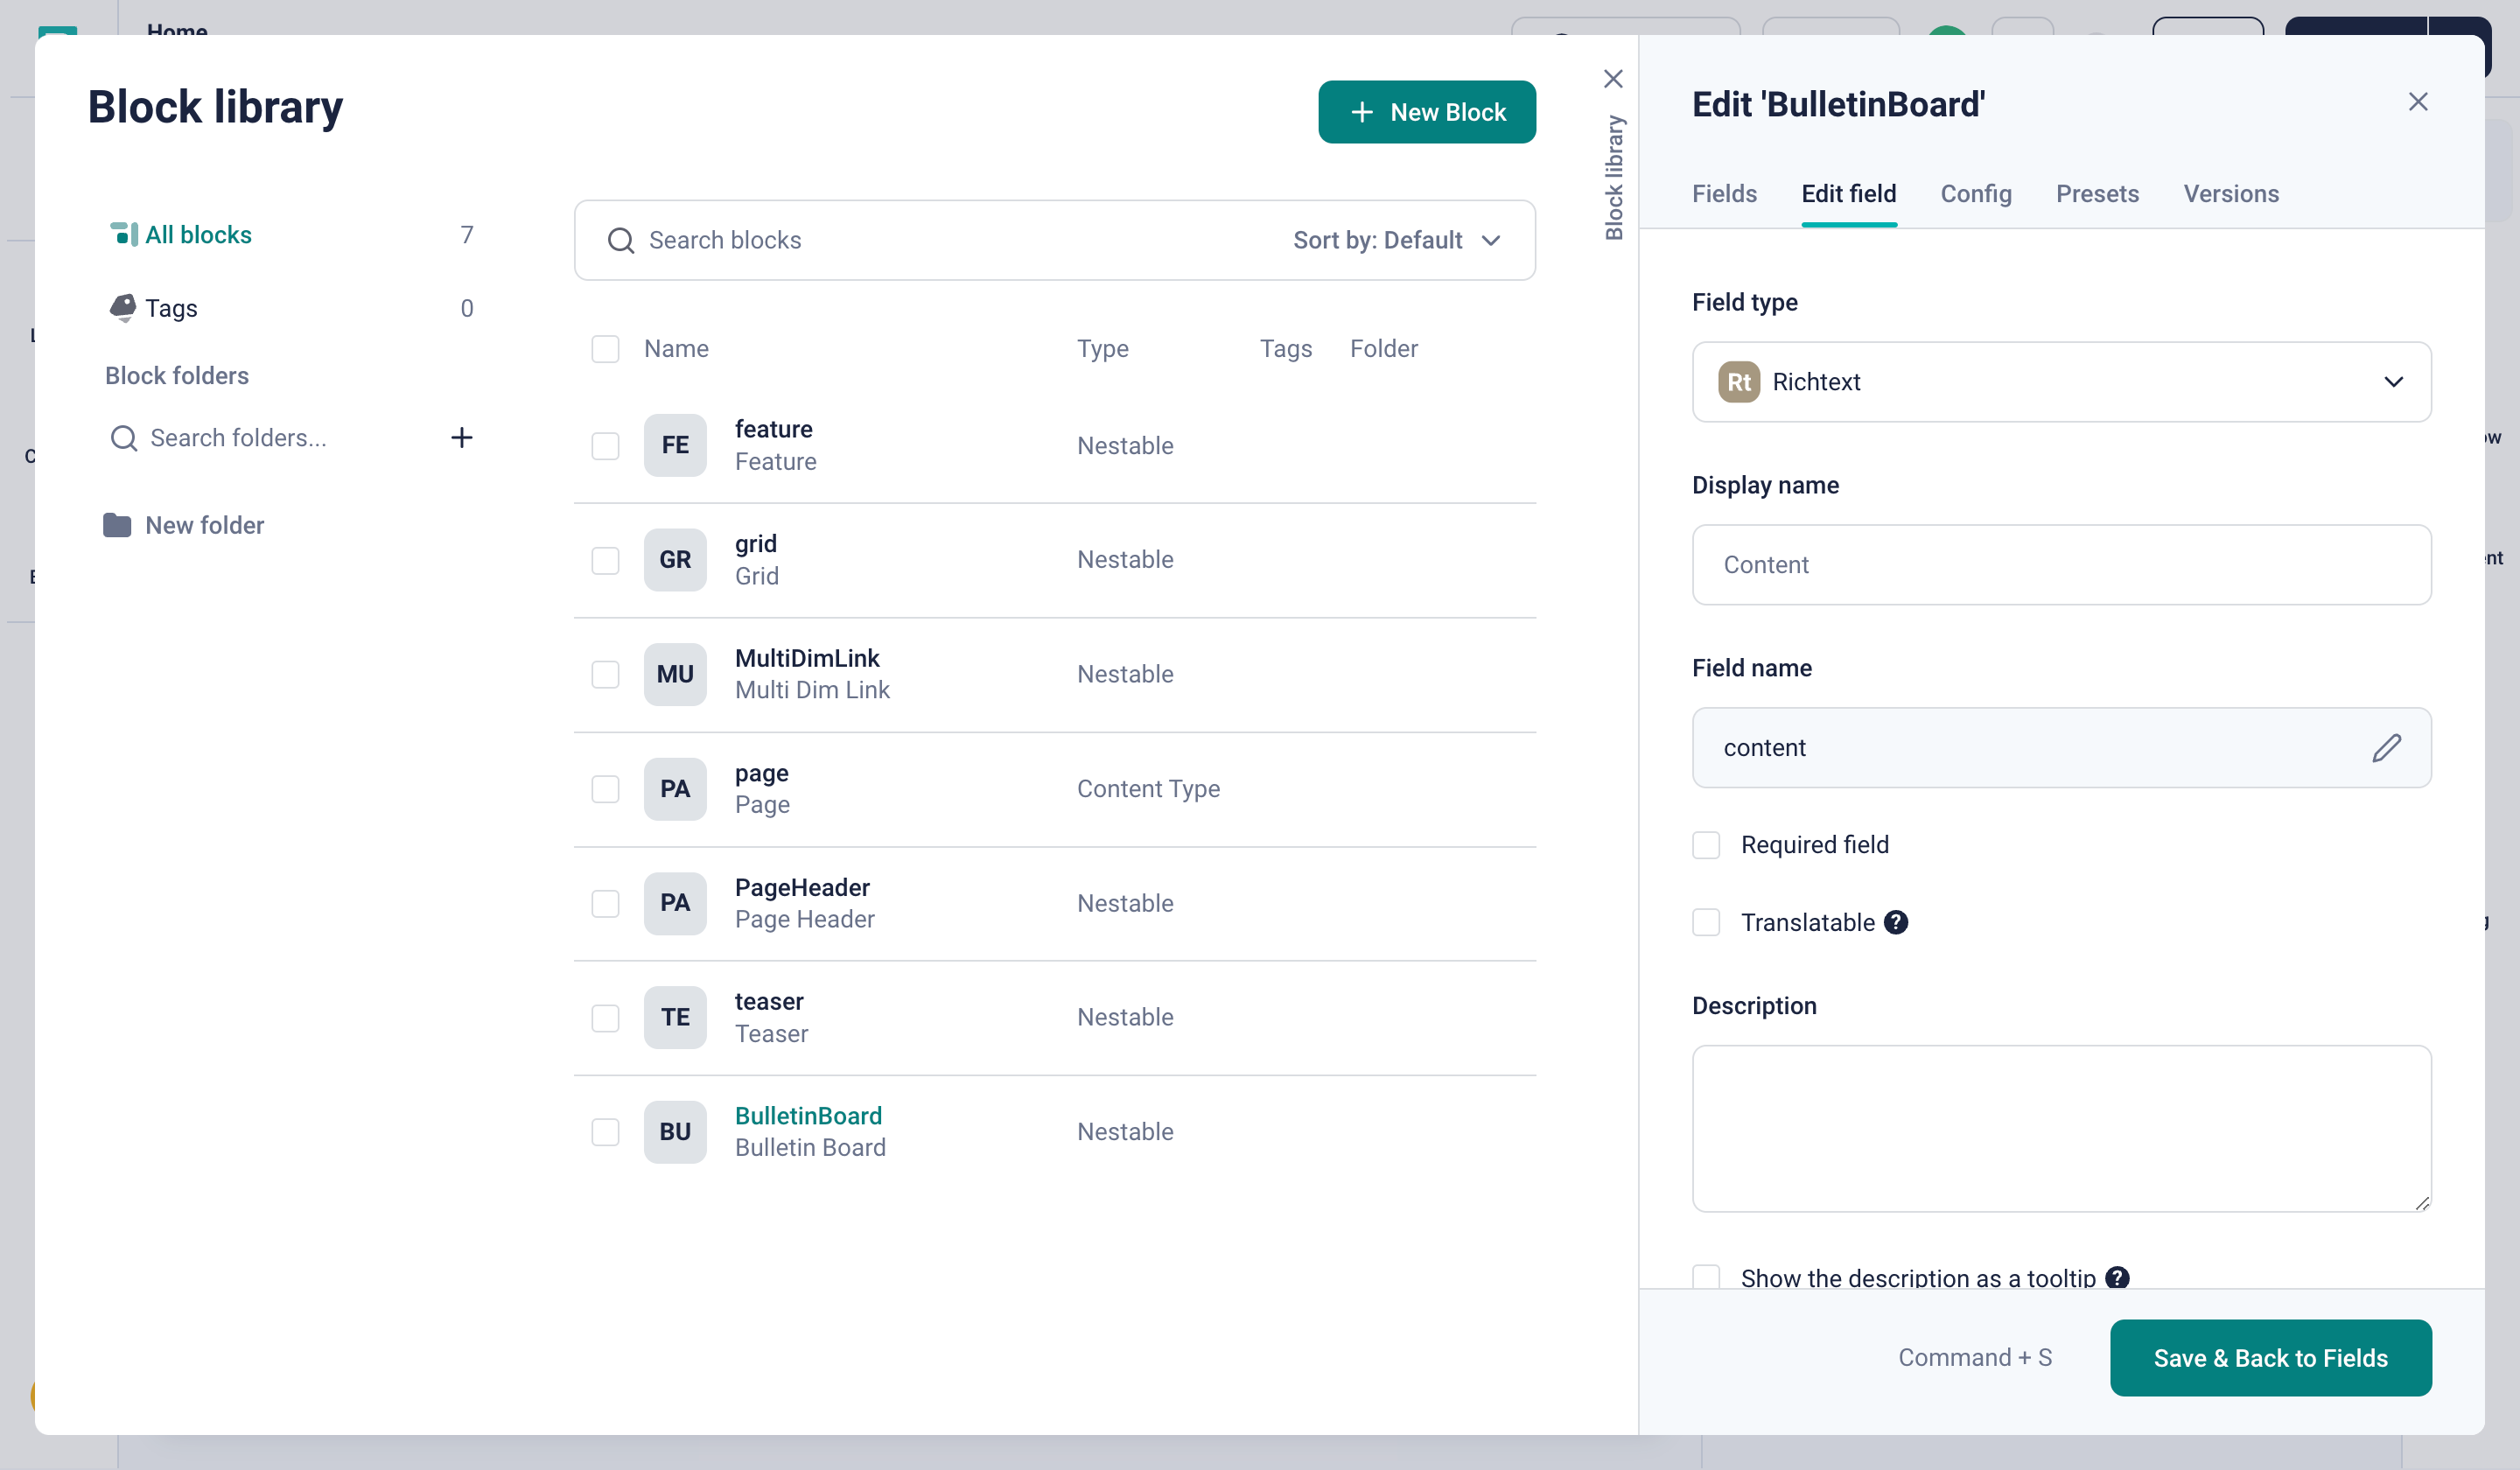Viewport: 2520px width, 1470px height.
Task: Switch to the Fields tab
Action: pyautogui.click(x=1724, y=194)
